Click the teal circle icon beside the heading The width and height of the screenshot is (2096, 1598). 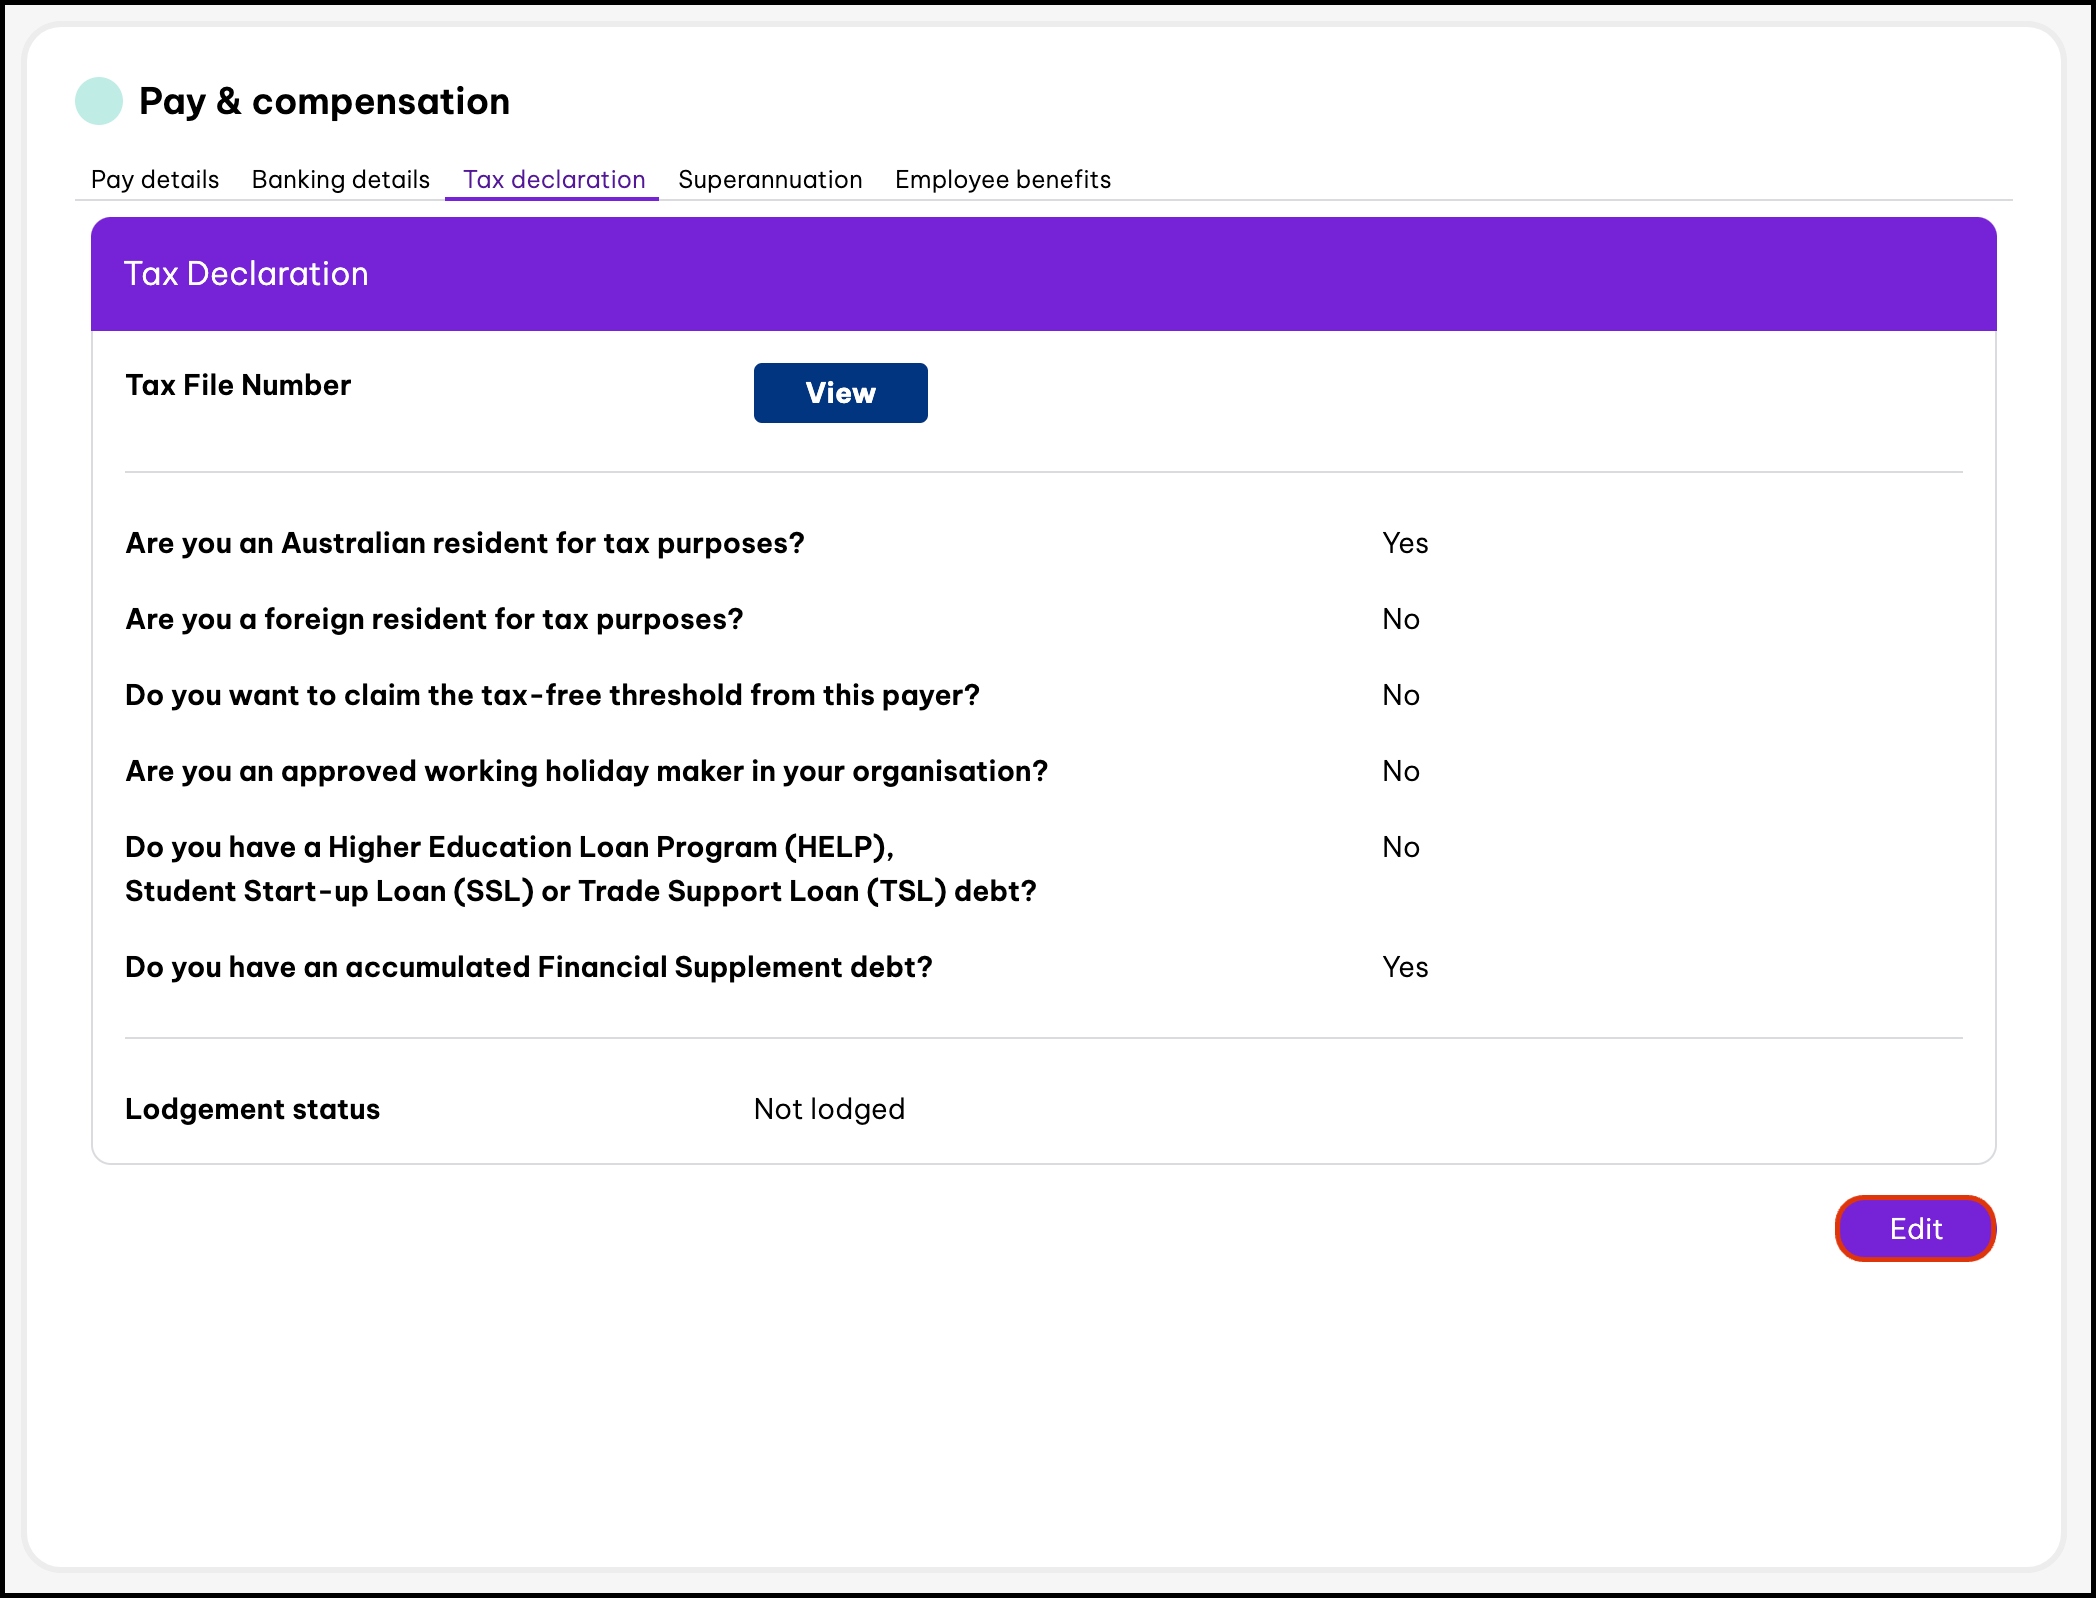[x=99, y=101]
